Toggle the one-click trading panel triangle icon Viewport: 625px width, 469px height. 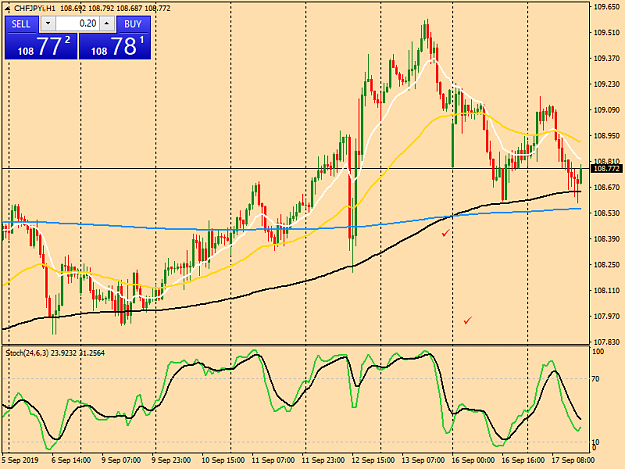[8, 8]
